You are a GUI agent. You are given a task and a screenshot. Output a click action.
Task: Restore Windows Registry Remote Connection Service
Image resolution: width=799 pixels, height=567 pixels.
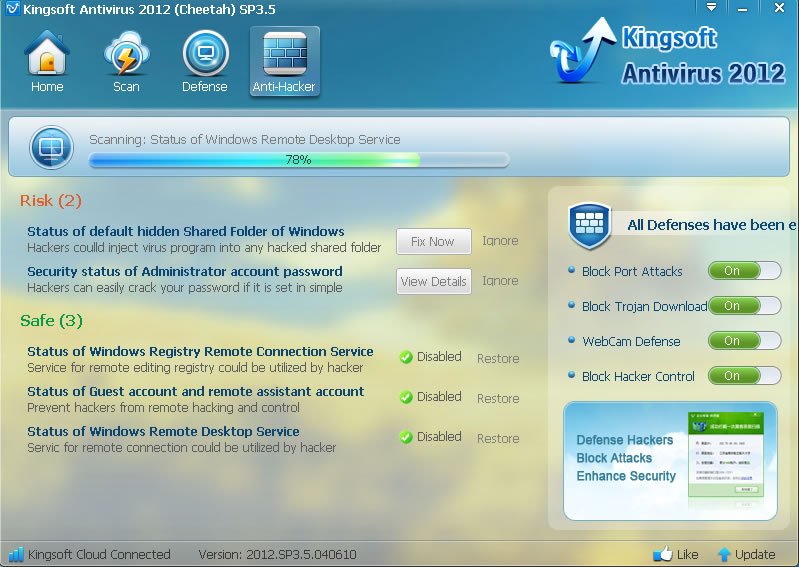click(498, 359)
